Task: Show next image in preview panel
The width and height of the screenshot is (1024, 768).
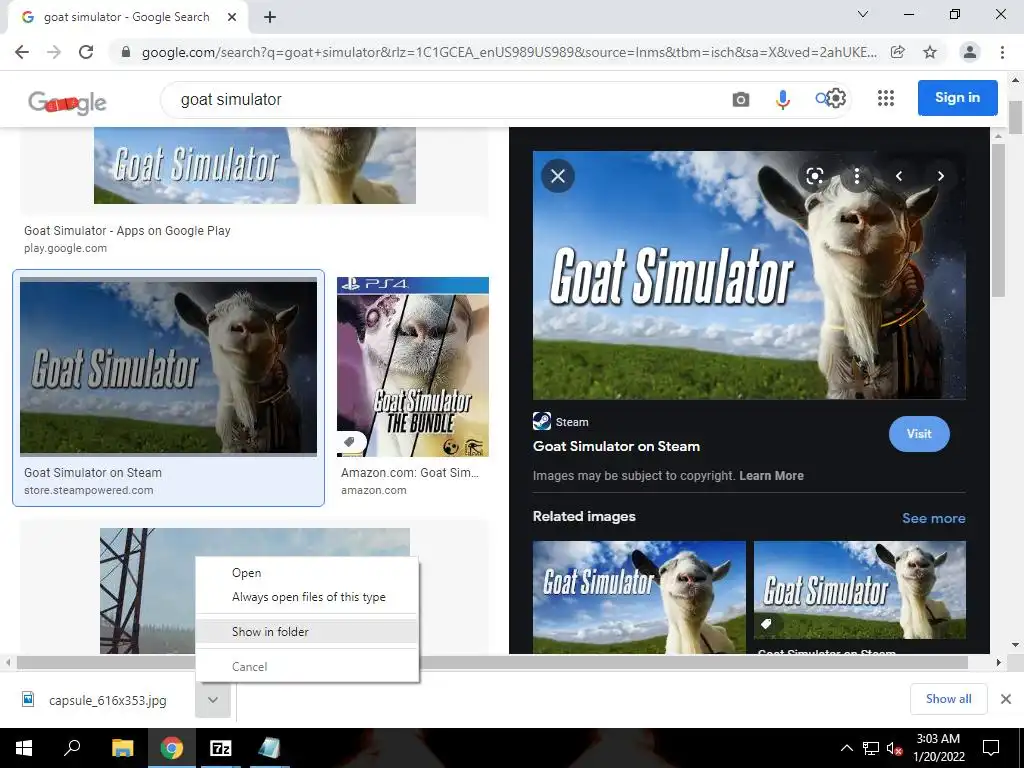Action: tap(940, 176)
